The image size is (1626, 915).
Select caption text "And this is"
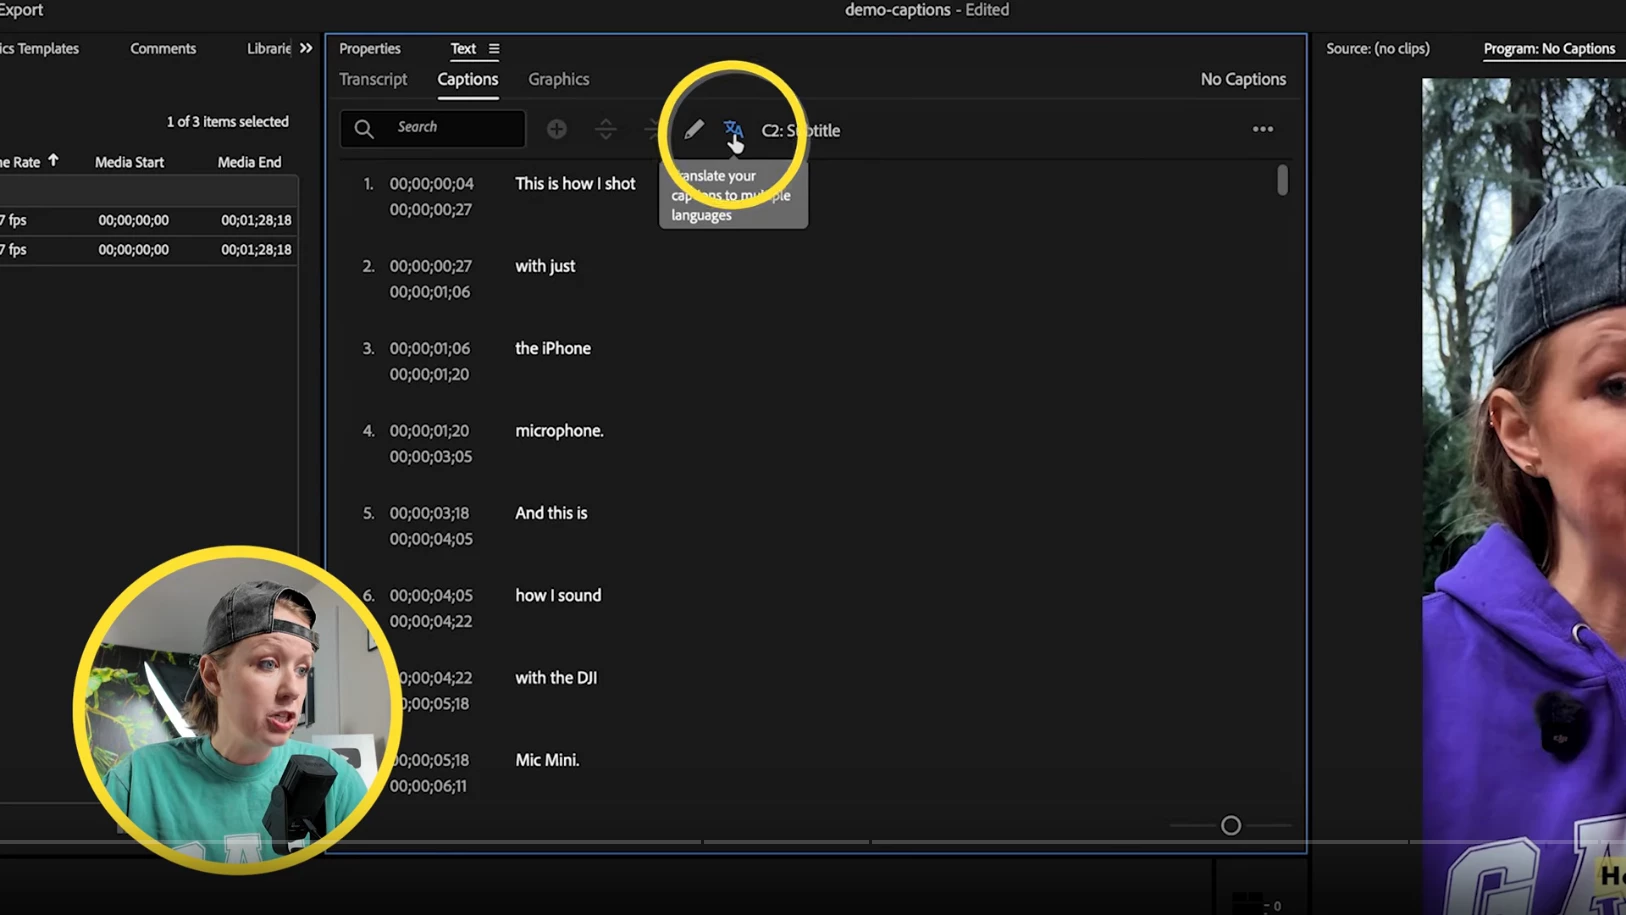point(551,512)
